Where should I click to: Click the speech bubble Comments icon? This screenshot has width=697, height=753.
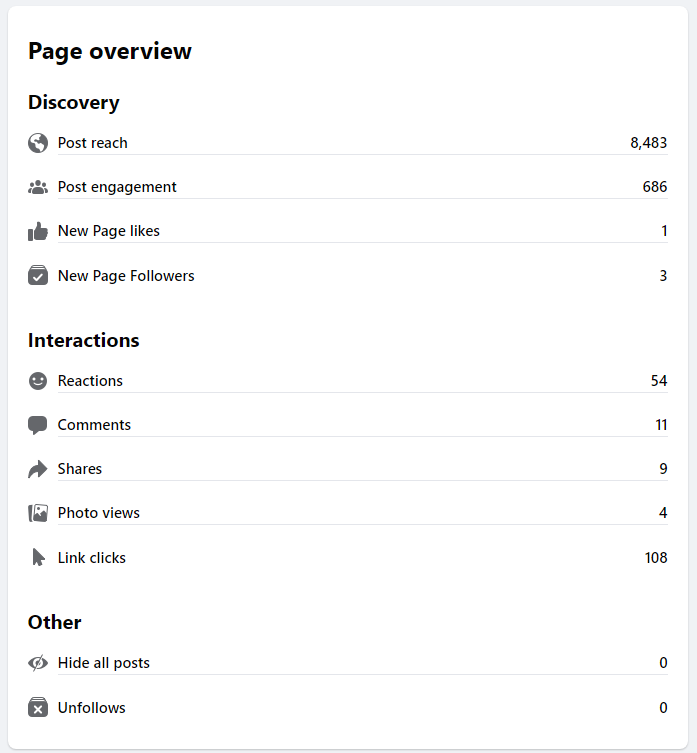[x=38, y=425]
